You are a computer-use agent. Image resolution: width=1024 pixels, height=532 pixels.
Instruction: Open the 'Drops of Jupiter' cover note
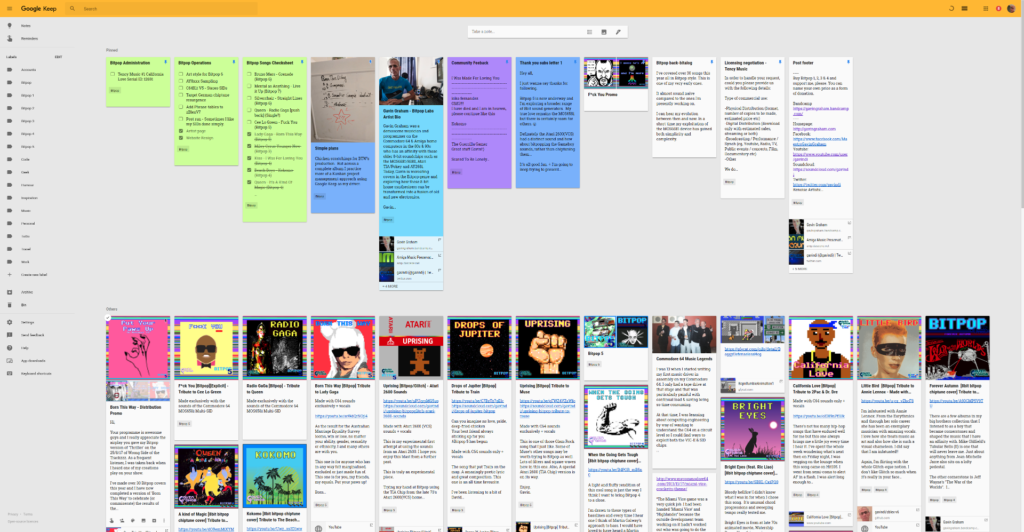(x=479, y=348)
